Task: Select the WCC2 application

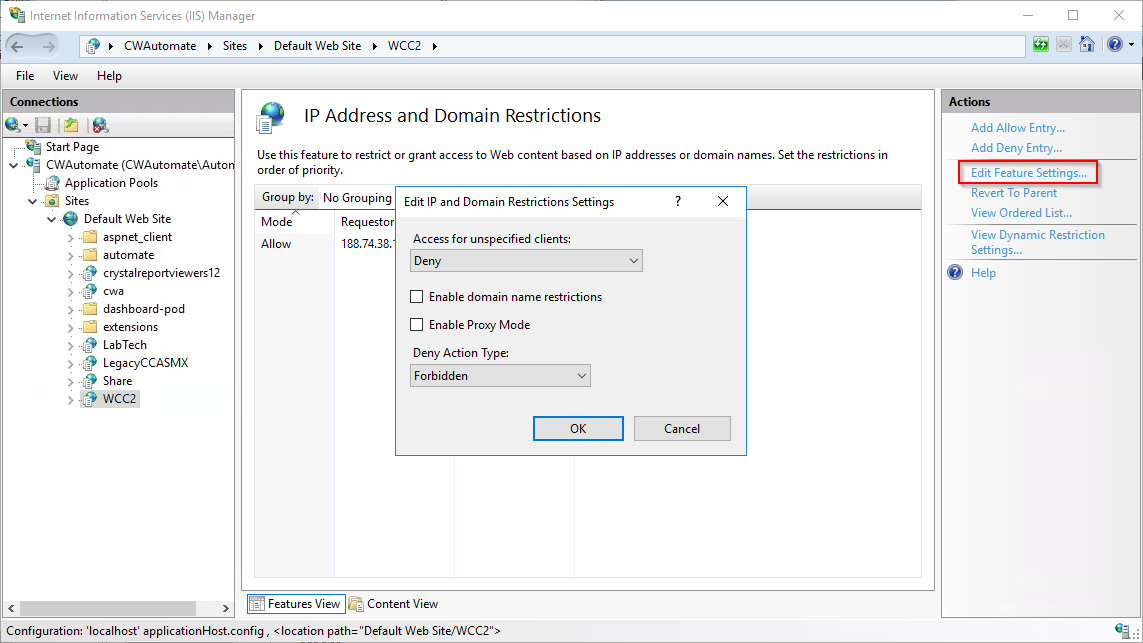Action: (x=119, y=399)
